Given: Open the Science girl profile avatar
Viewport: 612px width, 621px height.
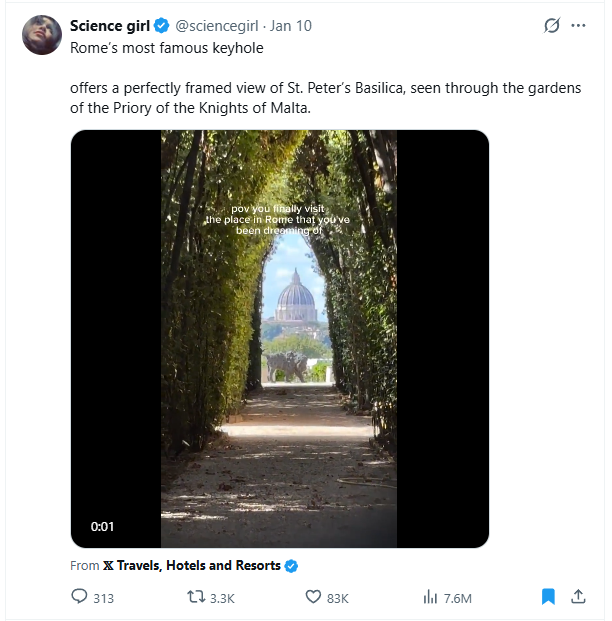Looking at the screenshot, I should (x=42, y=35).
